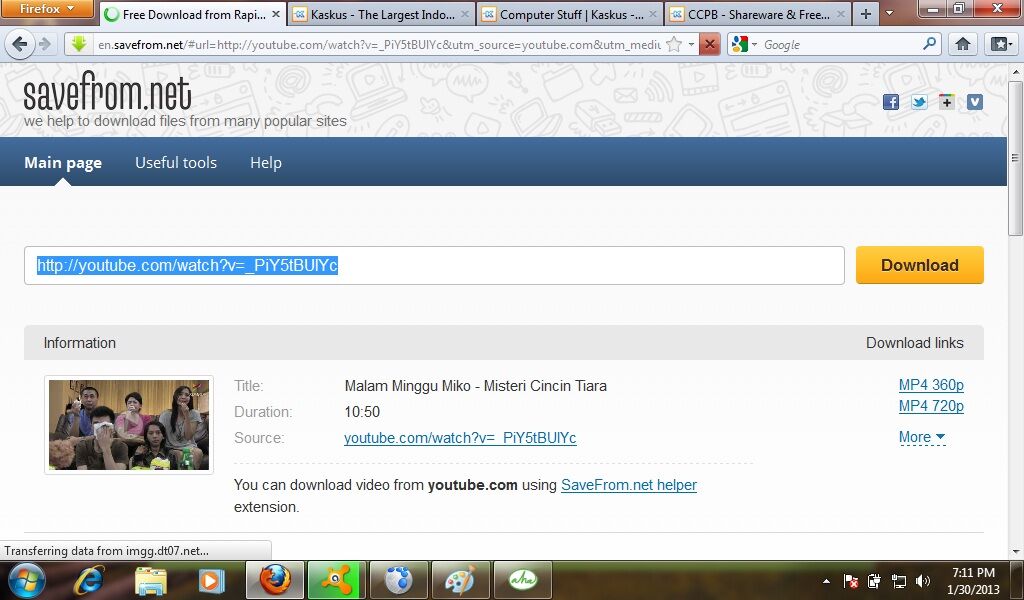This screenshot has height=600, width=1024.
Task: Click the Download links header text
Action: point(914,343)
